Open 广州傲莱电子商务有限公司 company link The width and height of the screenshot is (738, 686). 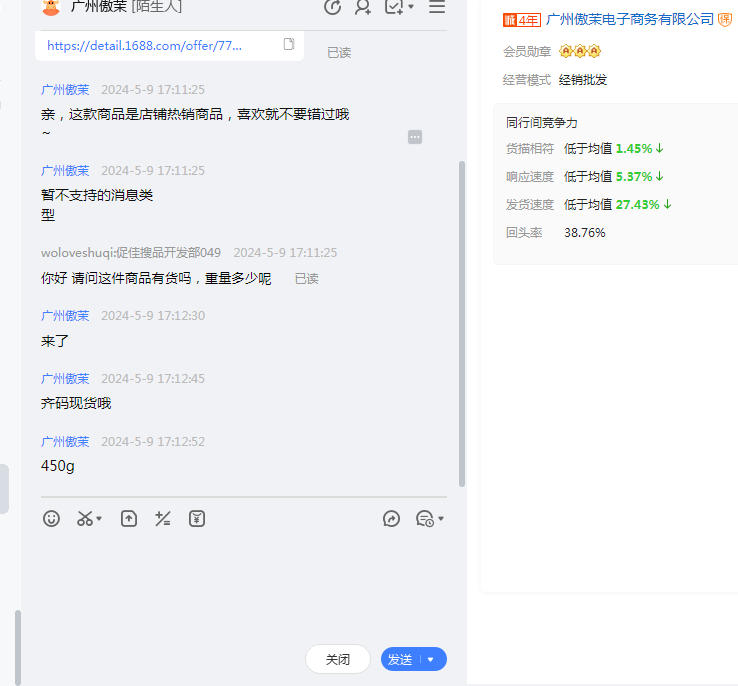point(630,19)
